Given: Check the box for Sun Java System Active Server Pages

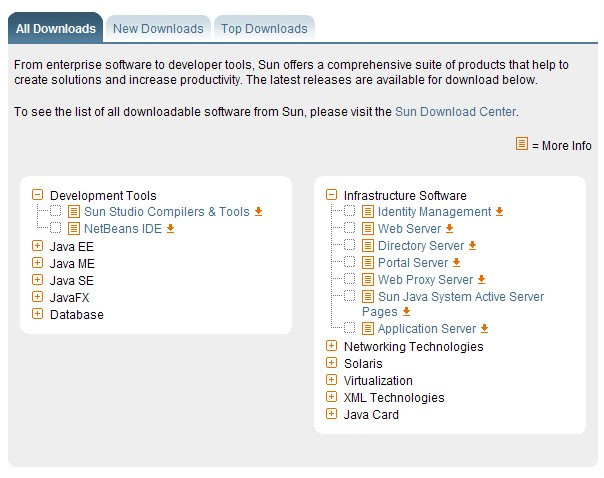Looking at the screenshot, I should (349, 295).
